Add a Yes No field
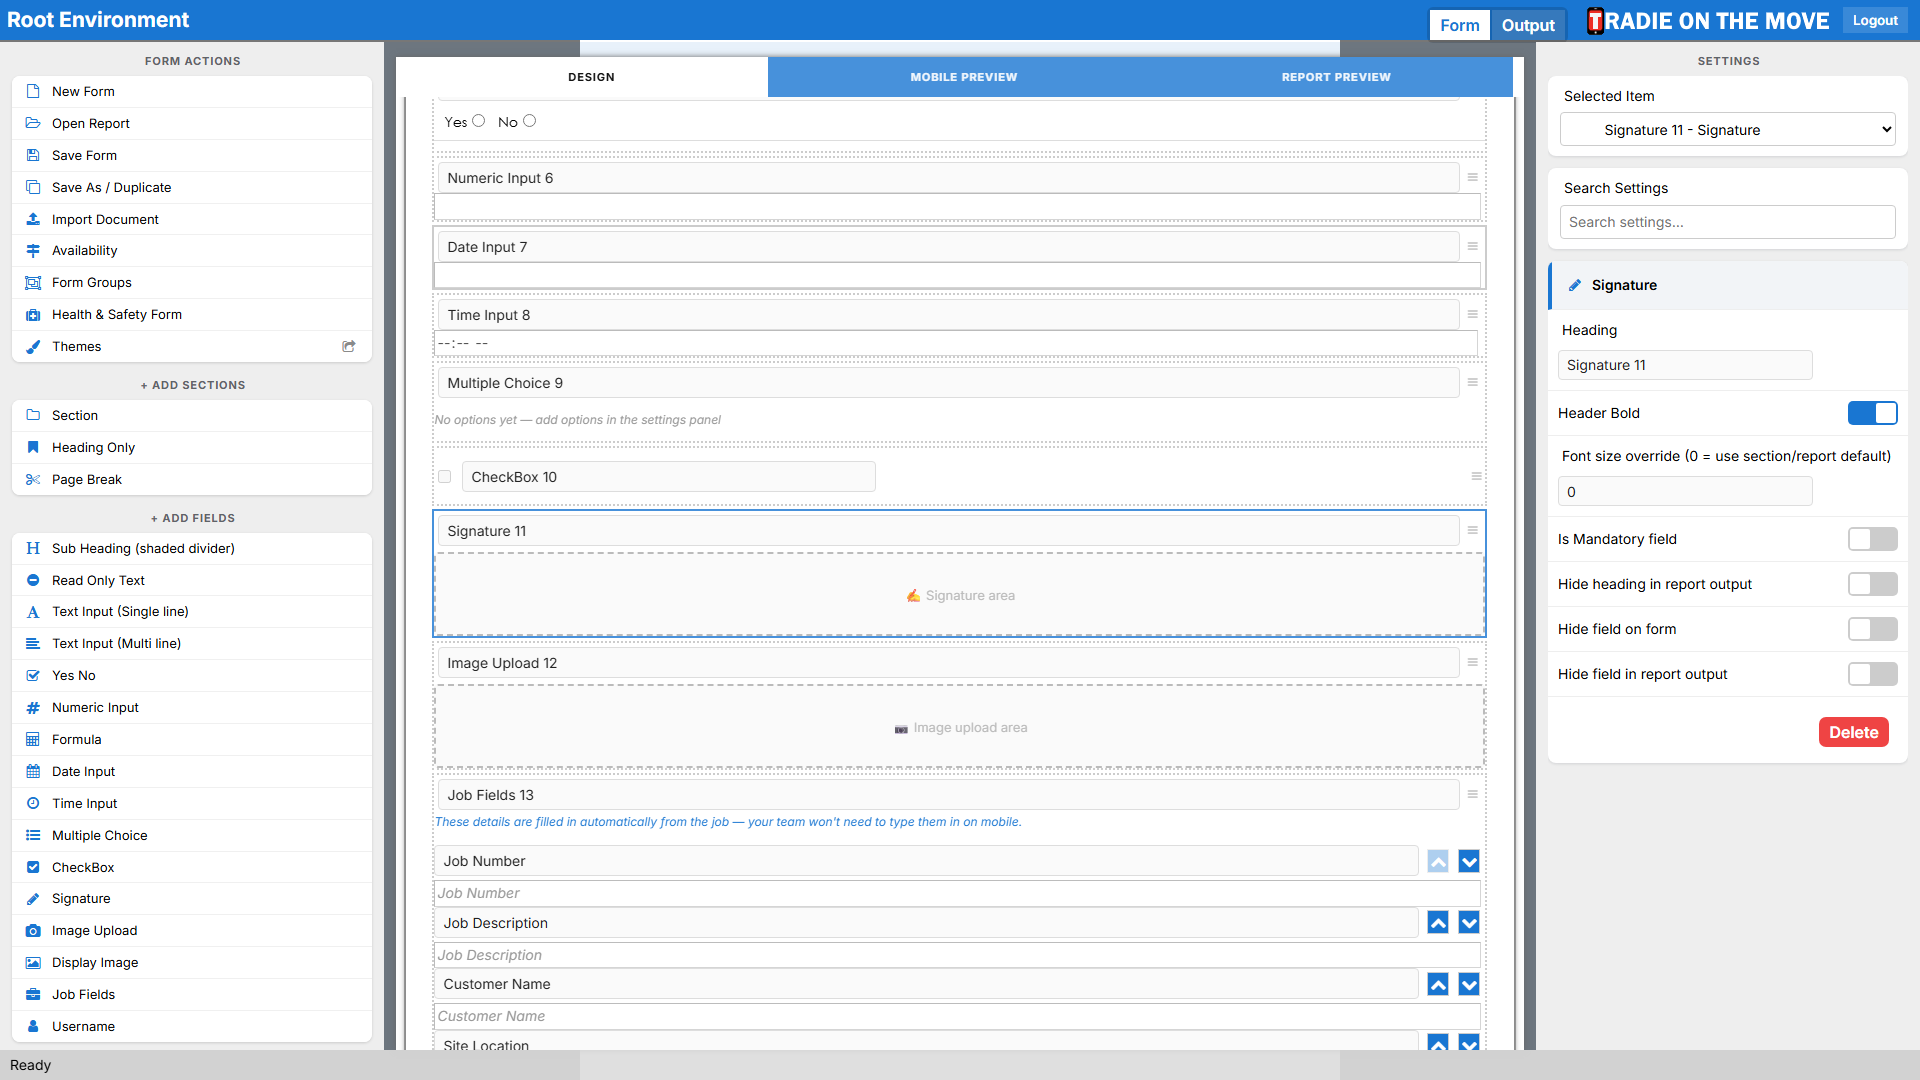Image resolution: width=1920 pixels, height=1080 pixels. [192, 675]
